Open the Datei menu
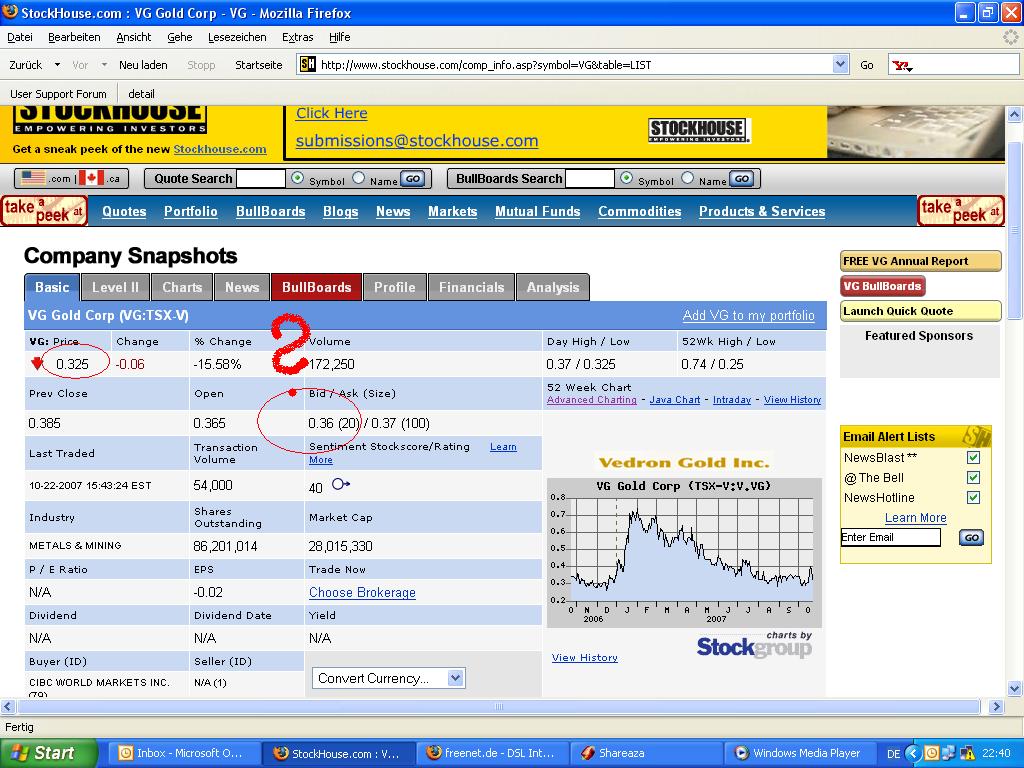The height and width of the screenshot is (768, 1024). pos(20,37)
